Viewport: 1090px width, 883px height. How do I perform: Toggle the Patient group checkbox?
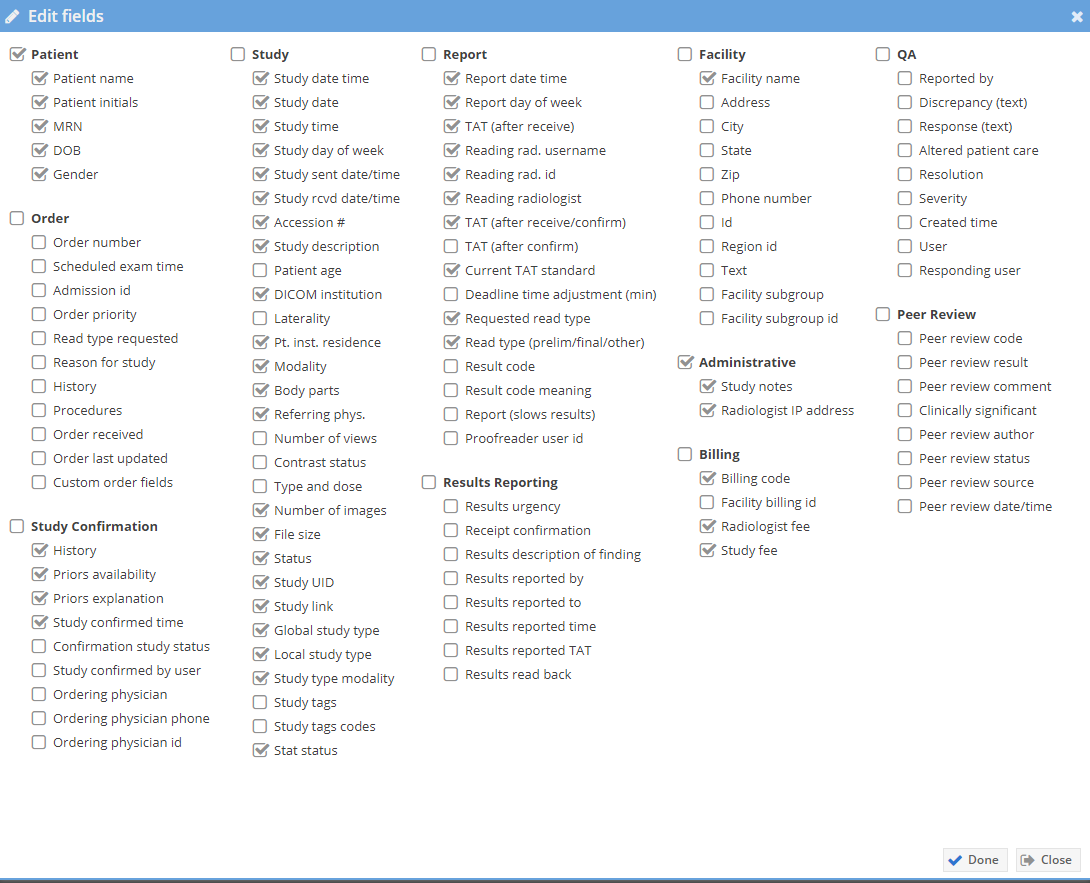pos(17,54)
